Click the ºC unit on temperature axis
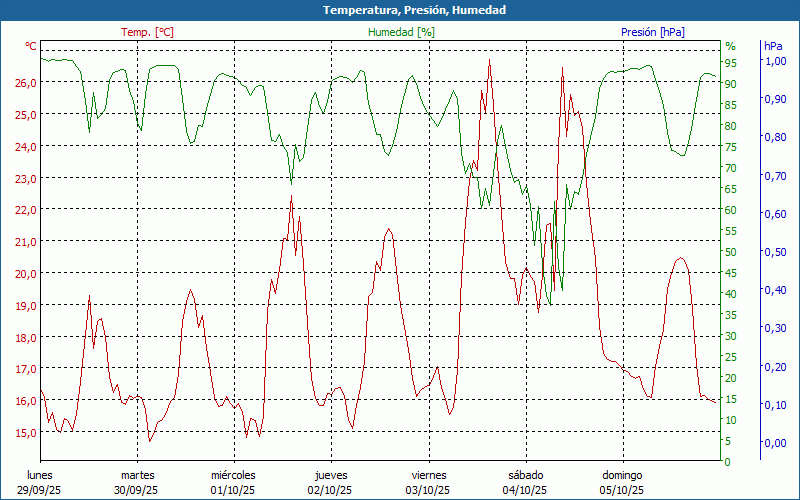 [x=31, y=46]
